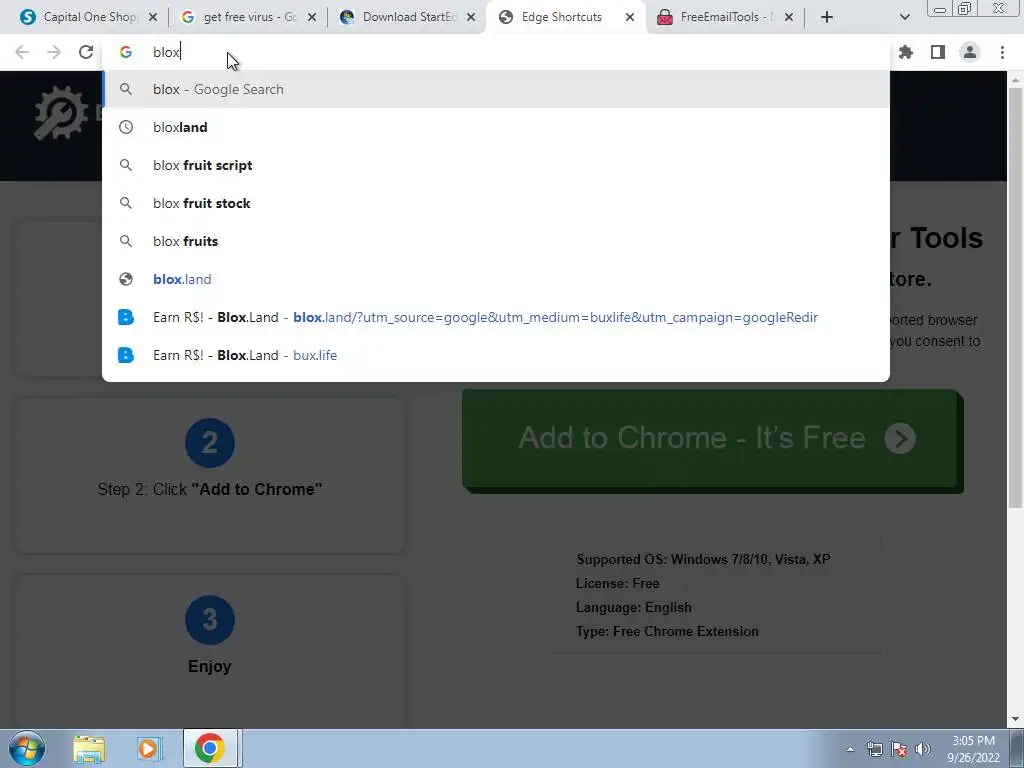Toggle the side panel icon
This screenshot has width=1024, height=768.
(x=938, y=52)
